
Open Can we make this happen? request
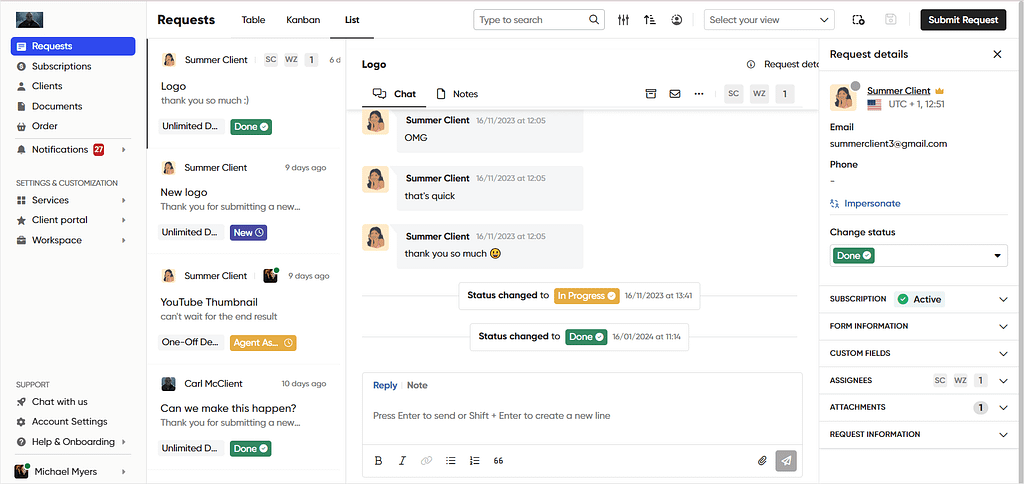[x=246, y=417]
